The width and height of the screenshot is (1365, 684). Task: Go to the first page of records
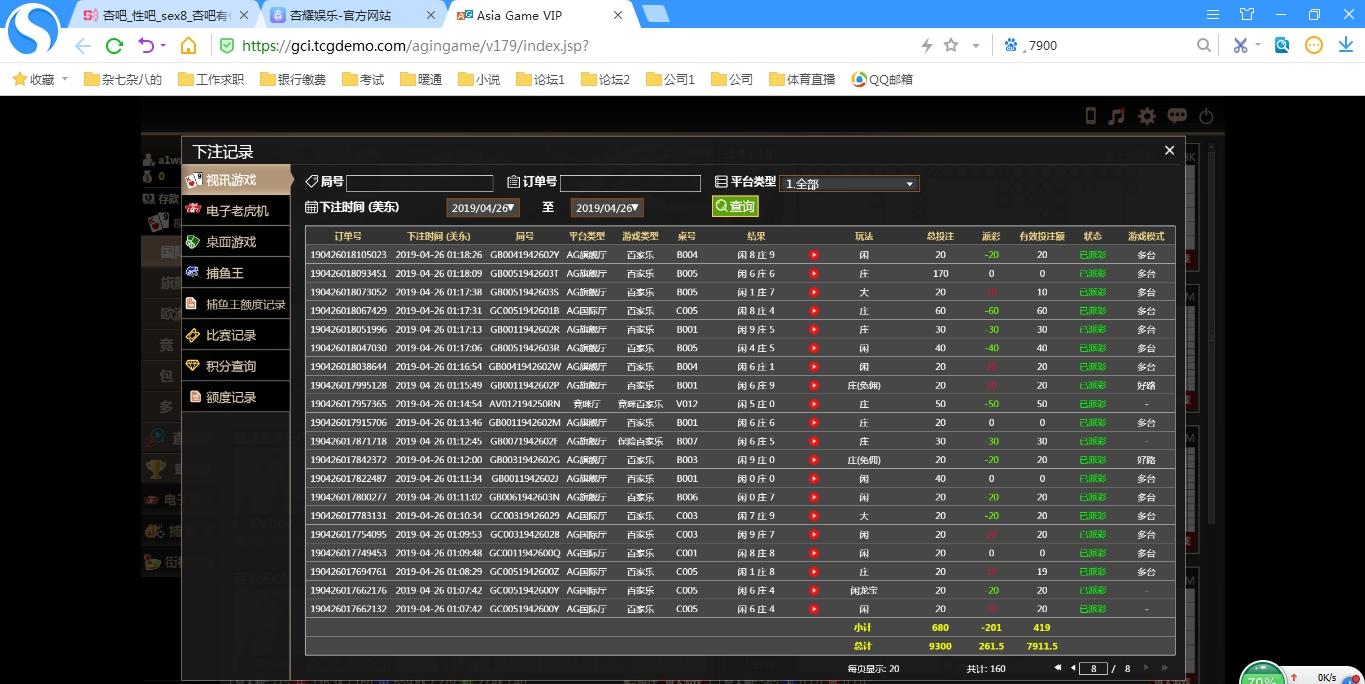[x=1058, y=668]
